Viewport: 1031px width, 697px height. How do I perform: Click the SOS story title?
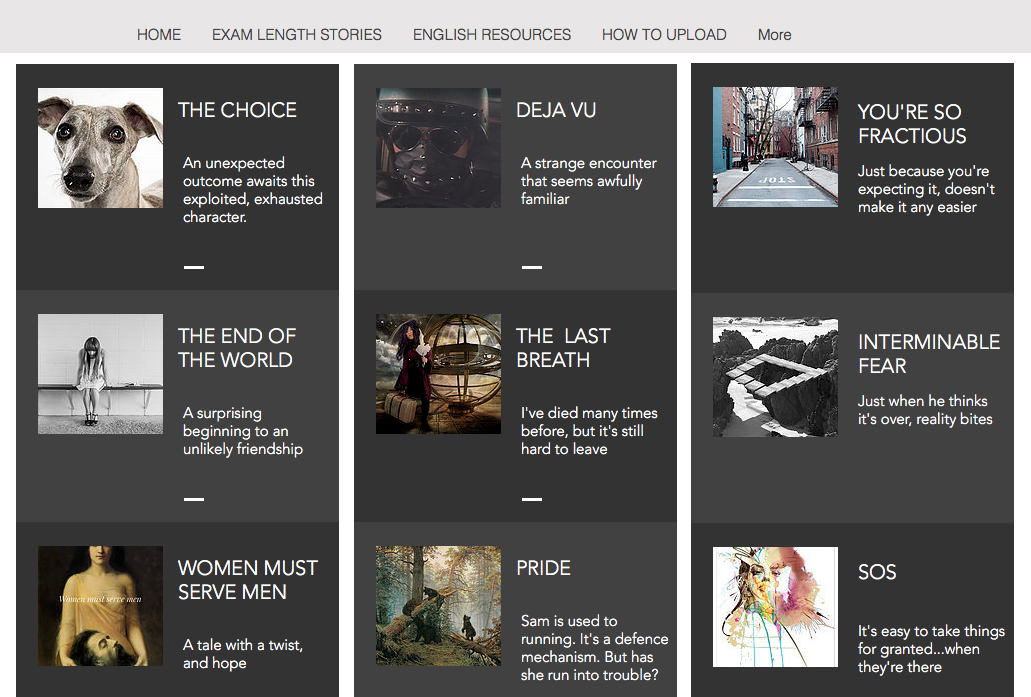tap(877, 572)
